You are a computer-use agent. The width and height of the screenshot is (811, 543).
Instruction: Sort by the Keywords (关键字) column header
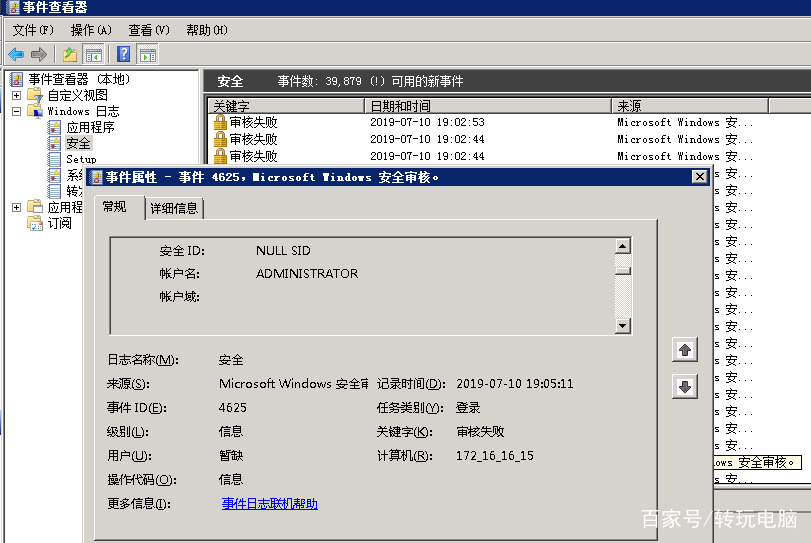click(x=287, y=106)
